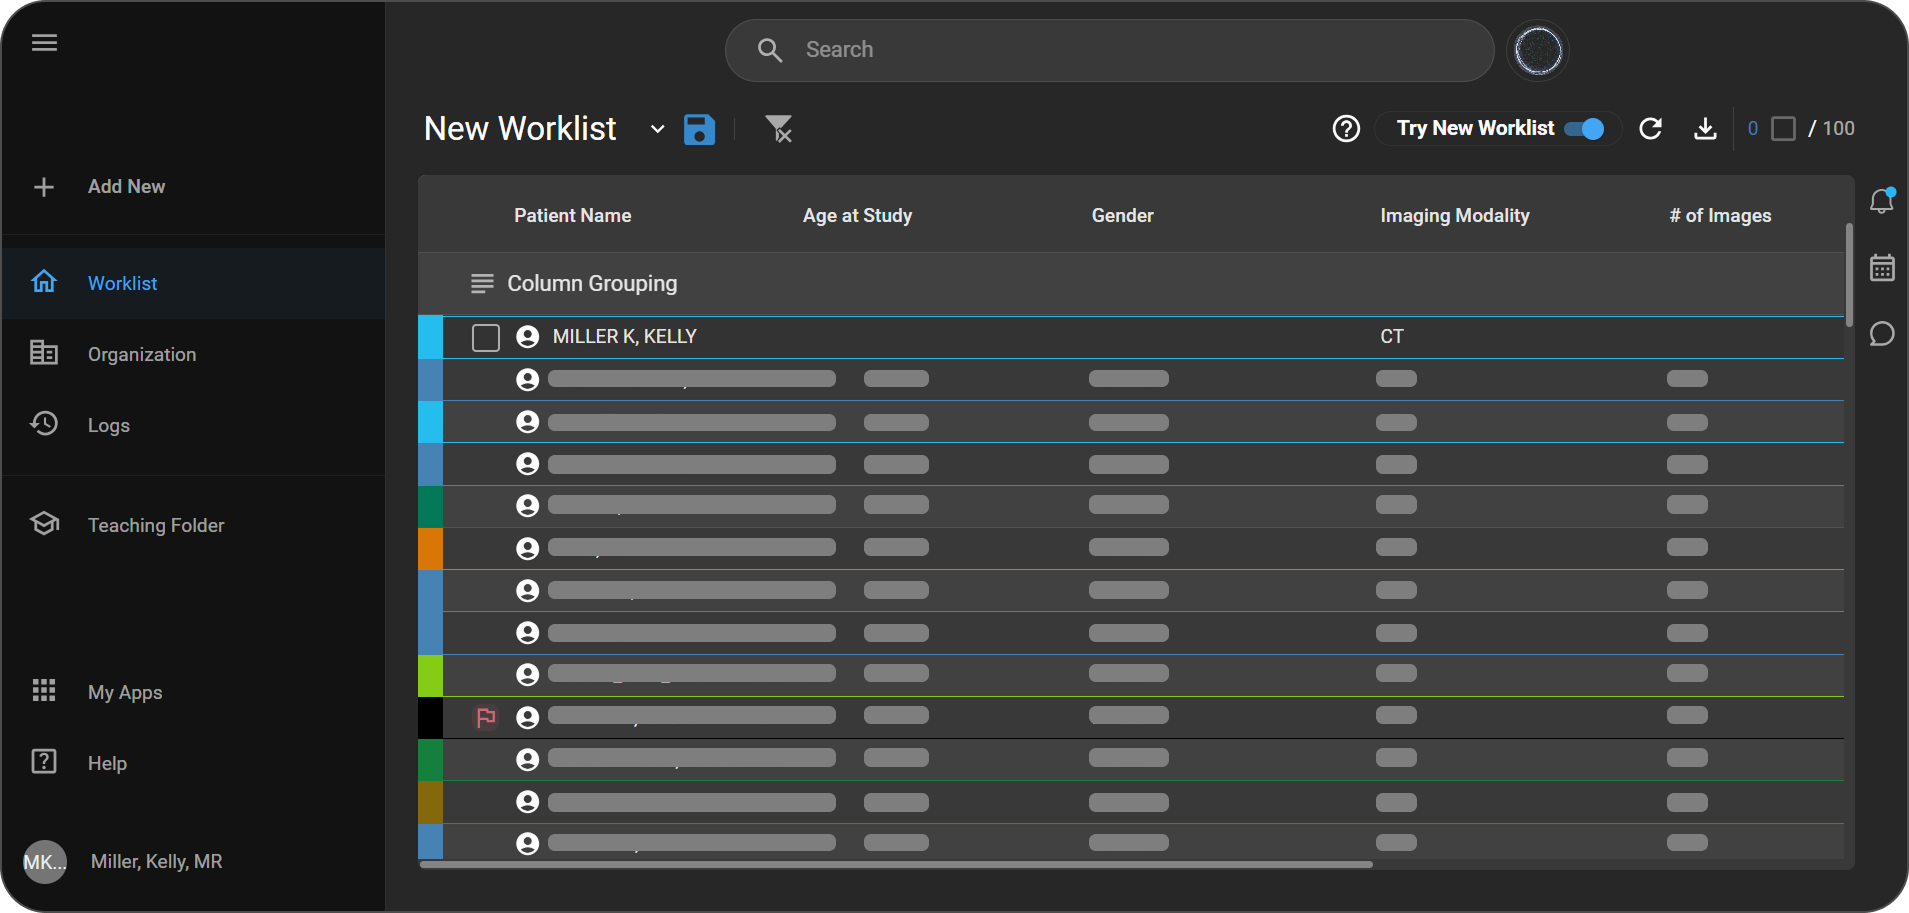Click the red flag icon on the flagged row

coord(486,717)
